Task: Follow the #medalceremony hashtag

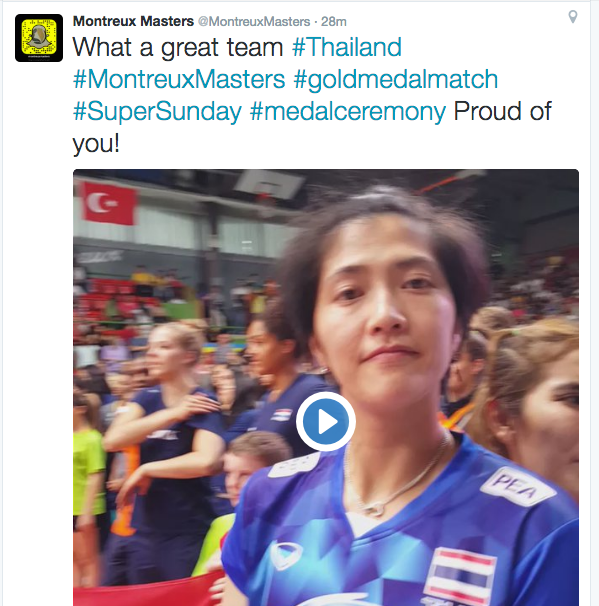Action: point(347,112)
